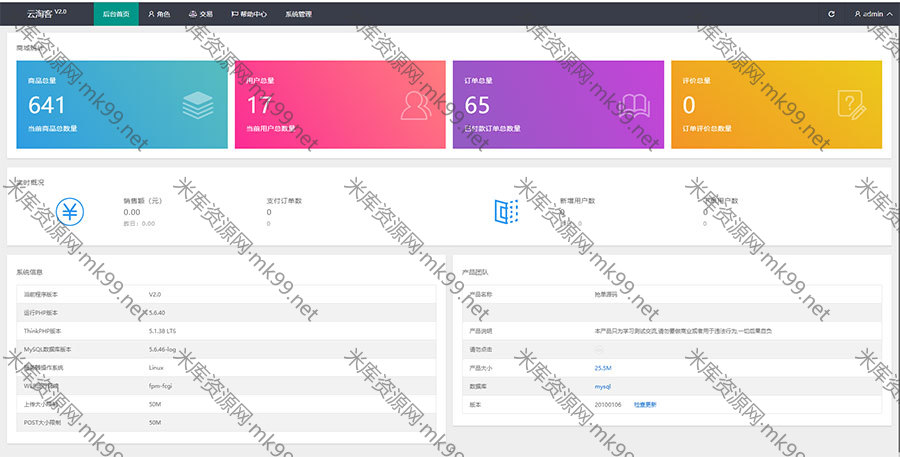Expand the admin user dropdown
900x457 pixels.
coord(873,14)
